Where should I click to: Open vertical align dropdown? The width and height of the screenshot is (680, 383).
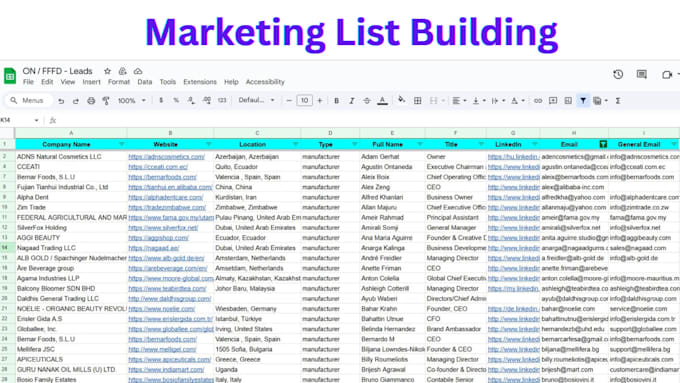[479, 101]
